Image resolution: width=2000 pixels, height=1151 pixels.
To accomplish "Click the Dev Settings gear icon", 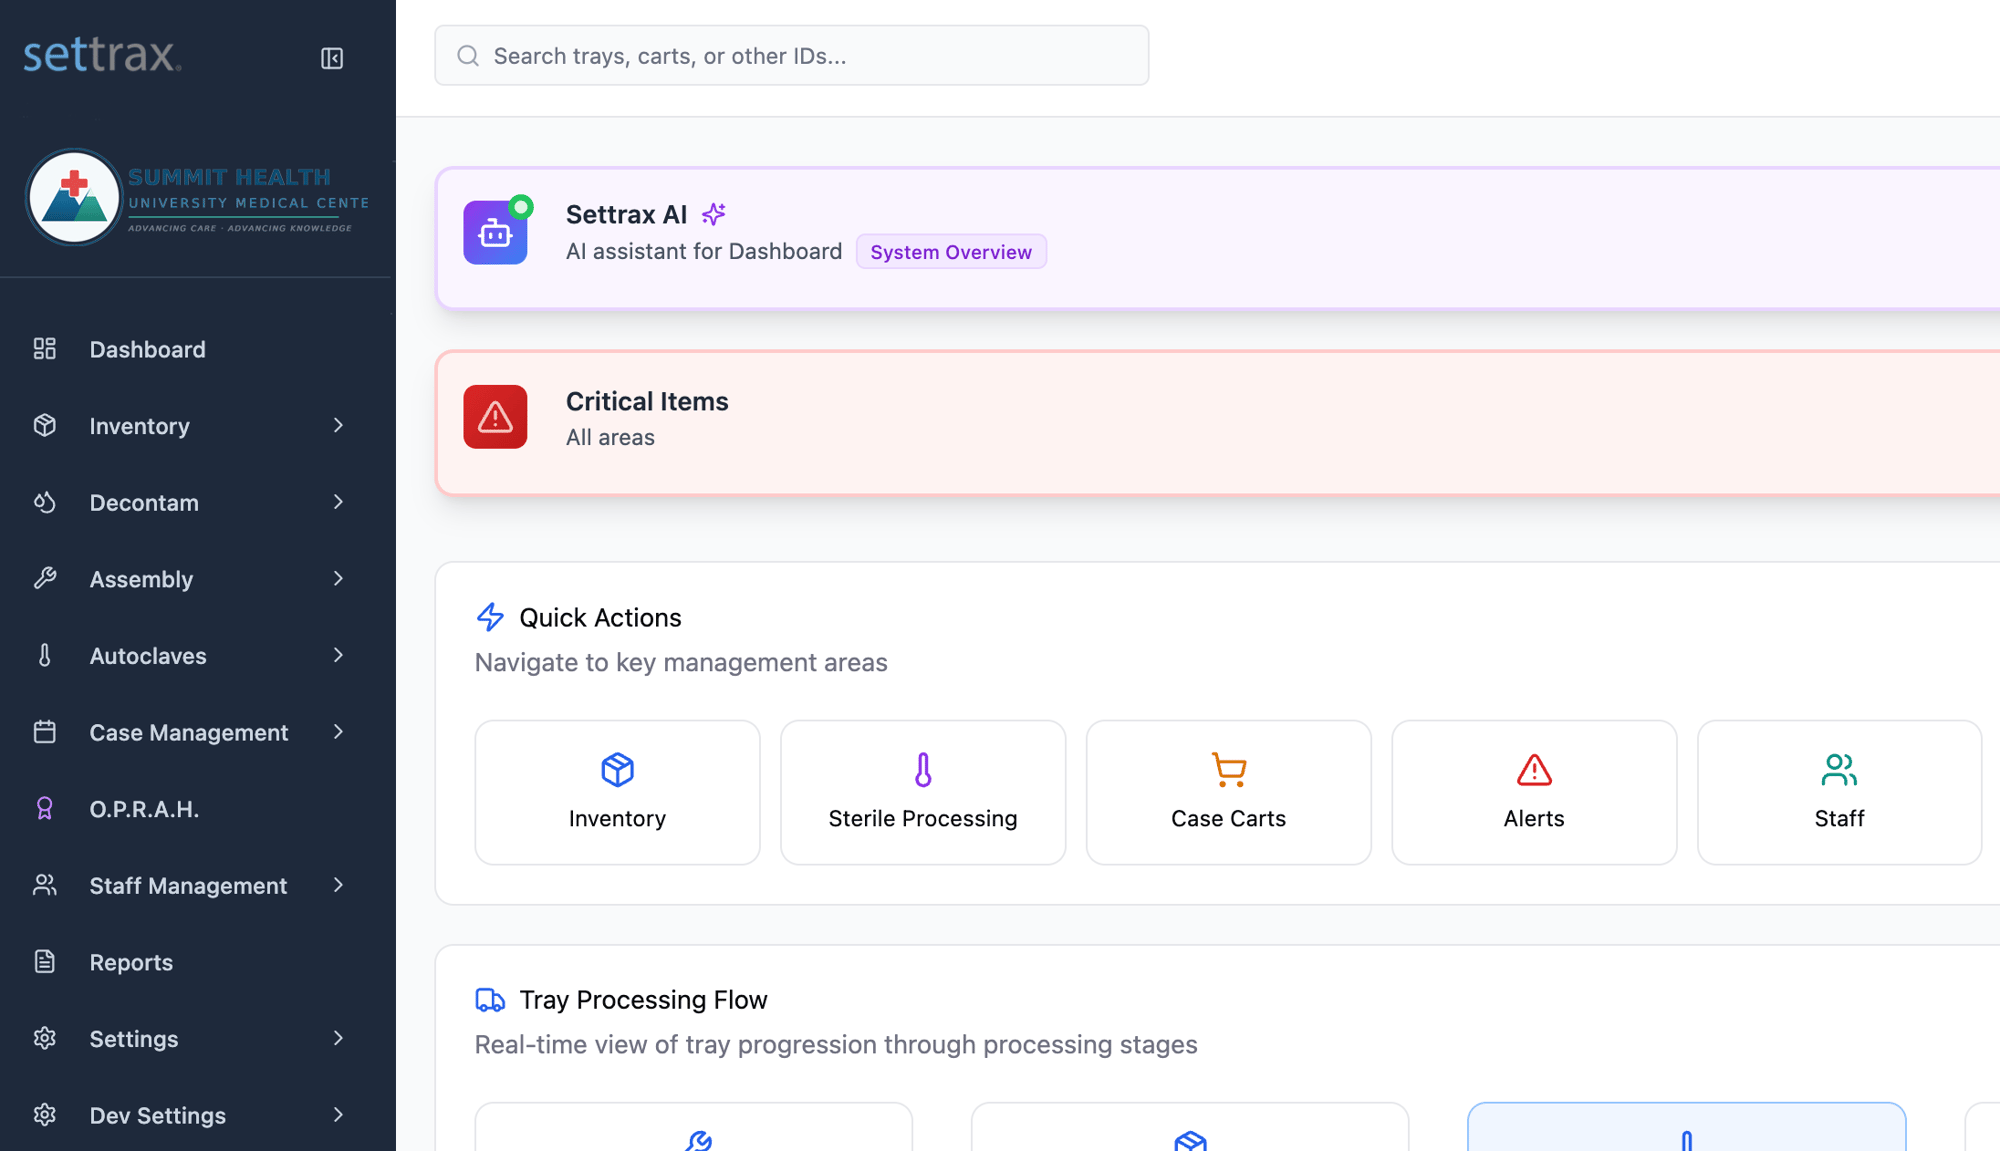I will tap(45, 1115).
